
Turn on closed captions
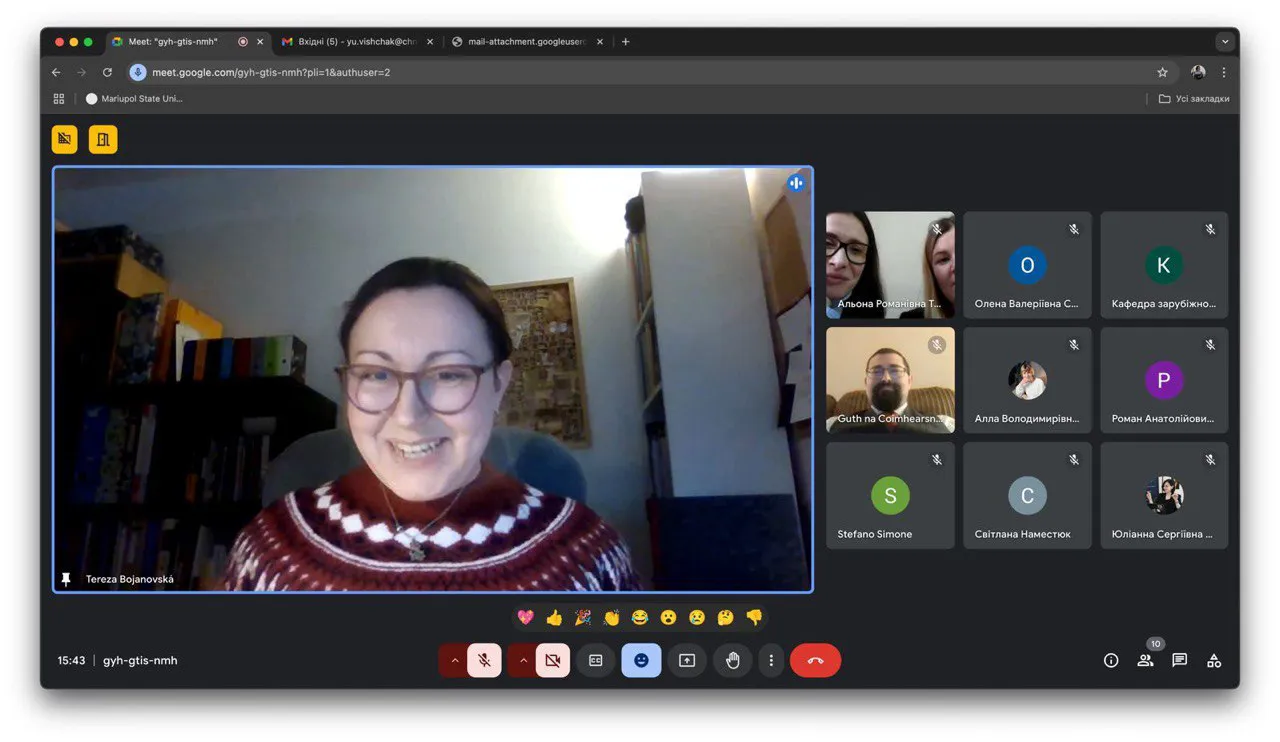coord(596,661)
